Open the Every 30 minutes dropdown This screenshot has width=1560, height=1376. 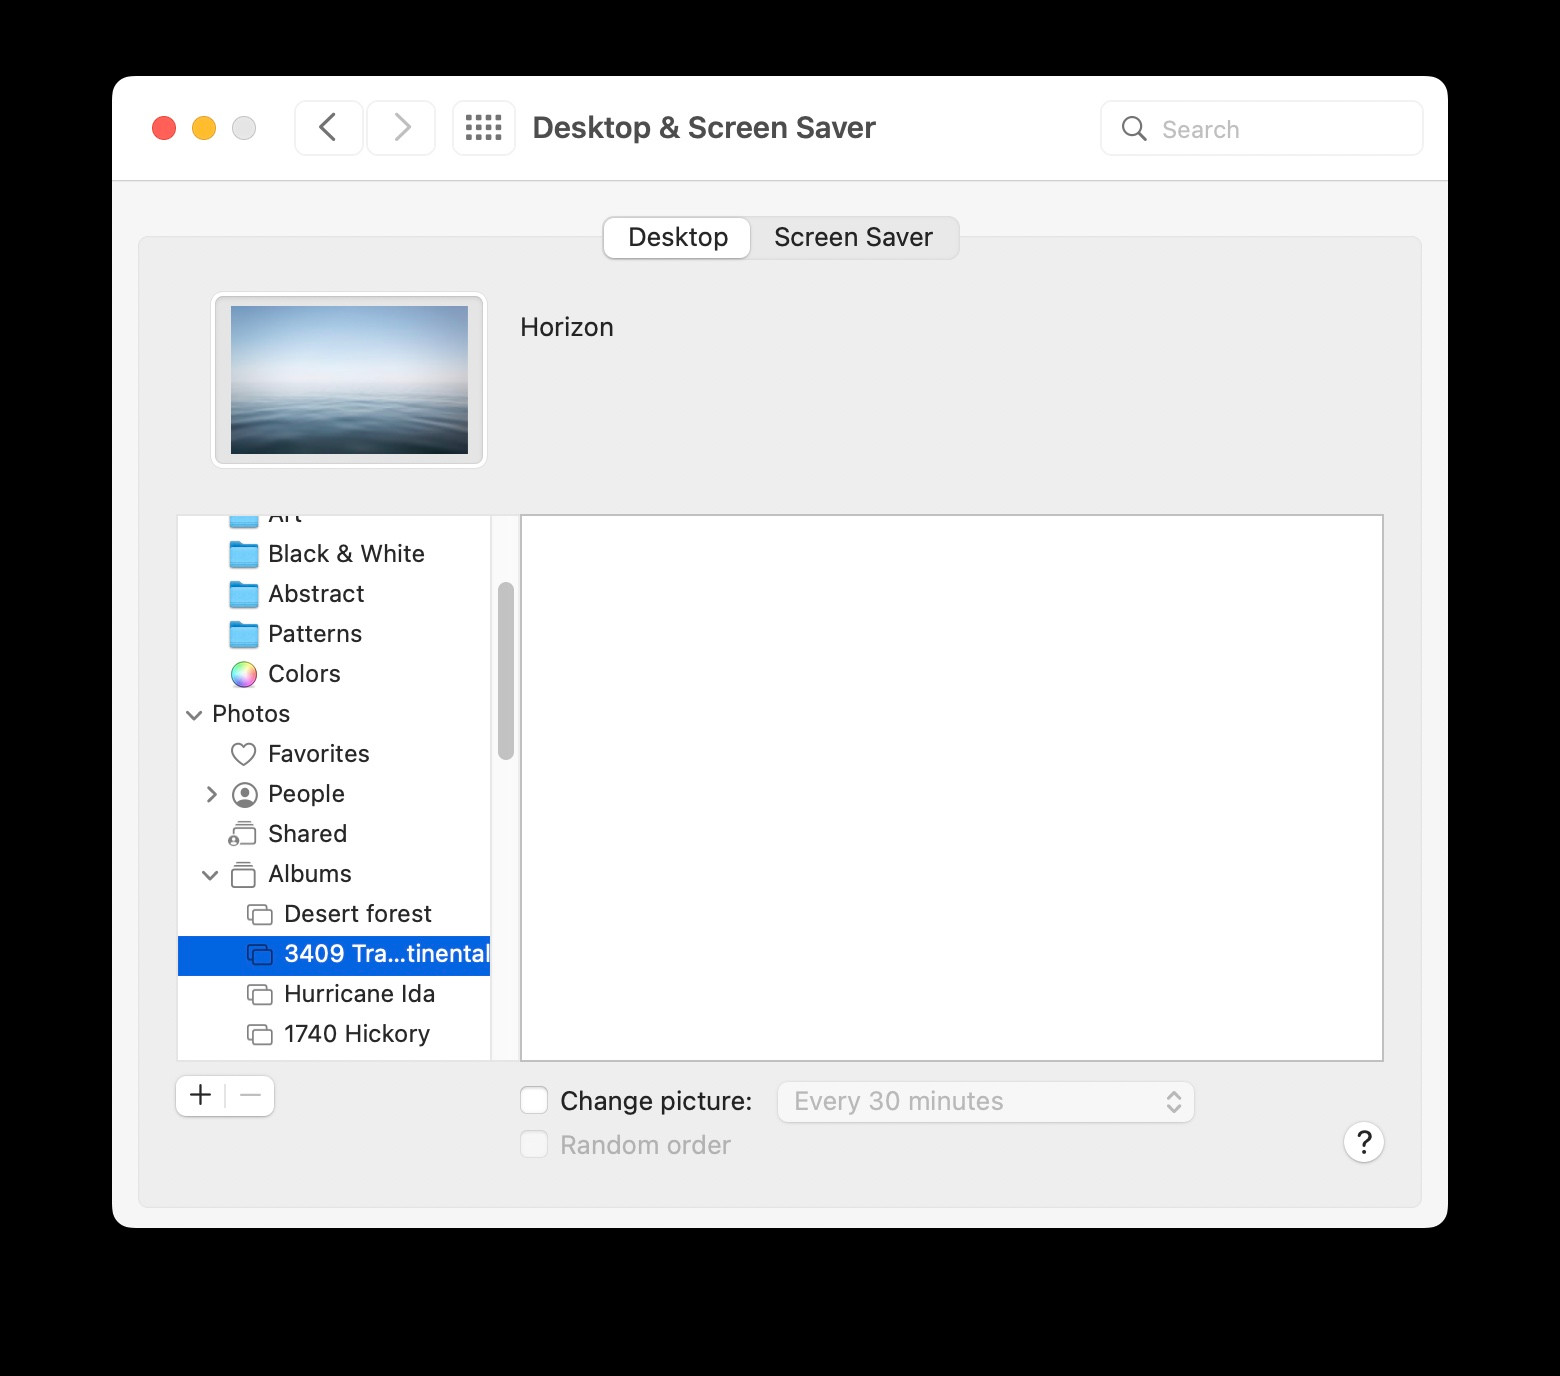[986, 1102]
